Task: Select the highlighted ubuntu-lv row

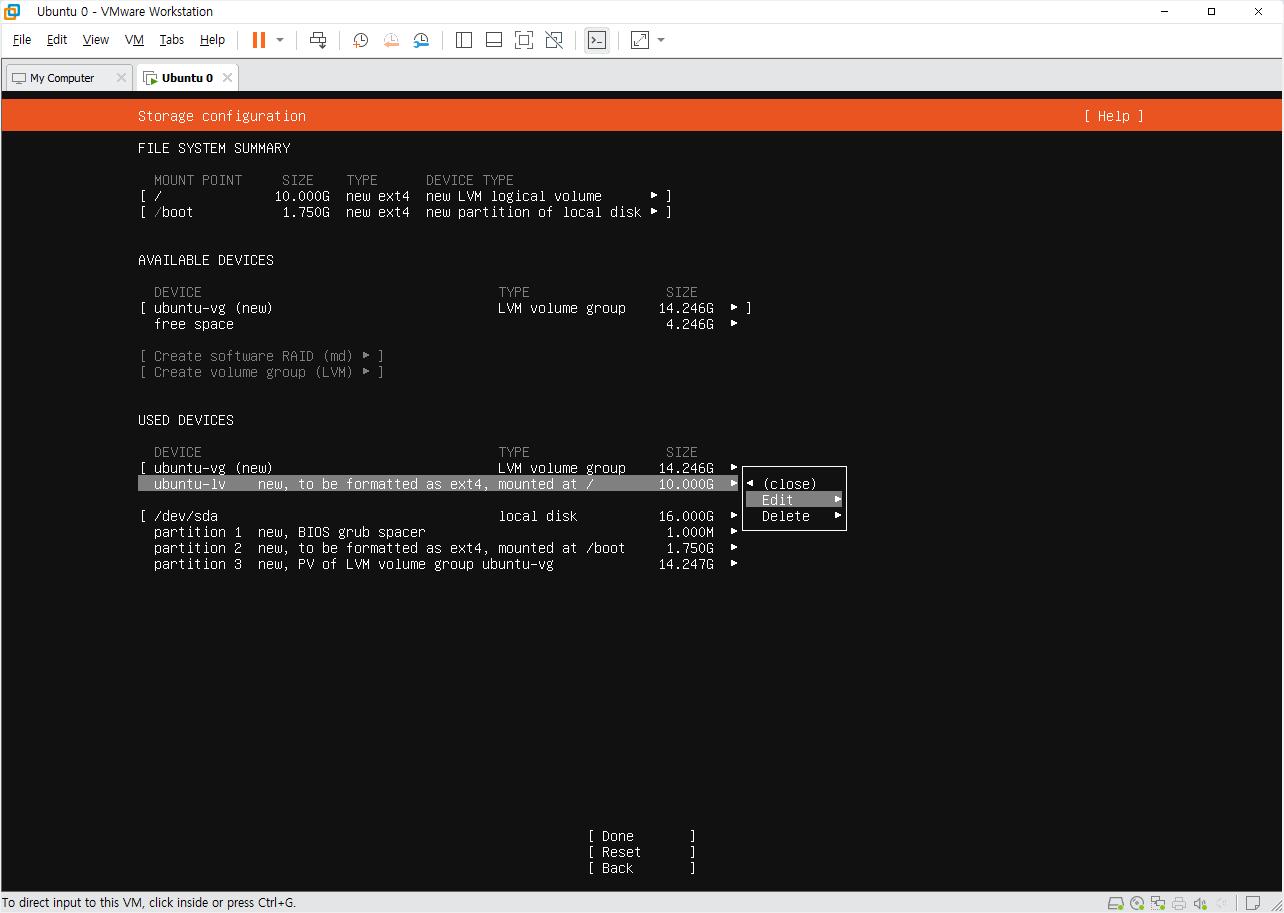Action: (x=438, y=484)
